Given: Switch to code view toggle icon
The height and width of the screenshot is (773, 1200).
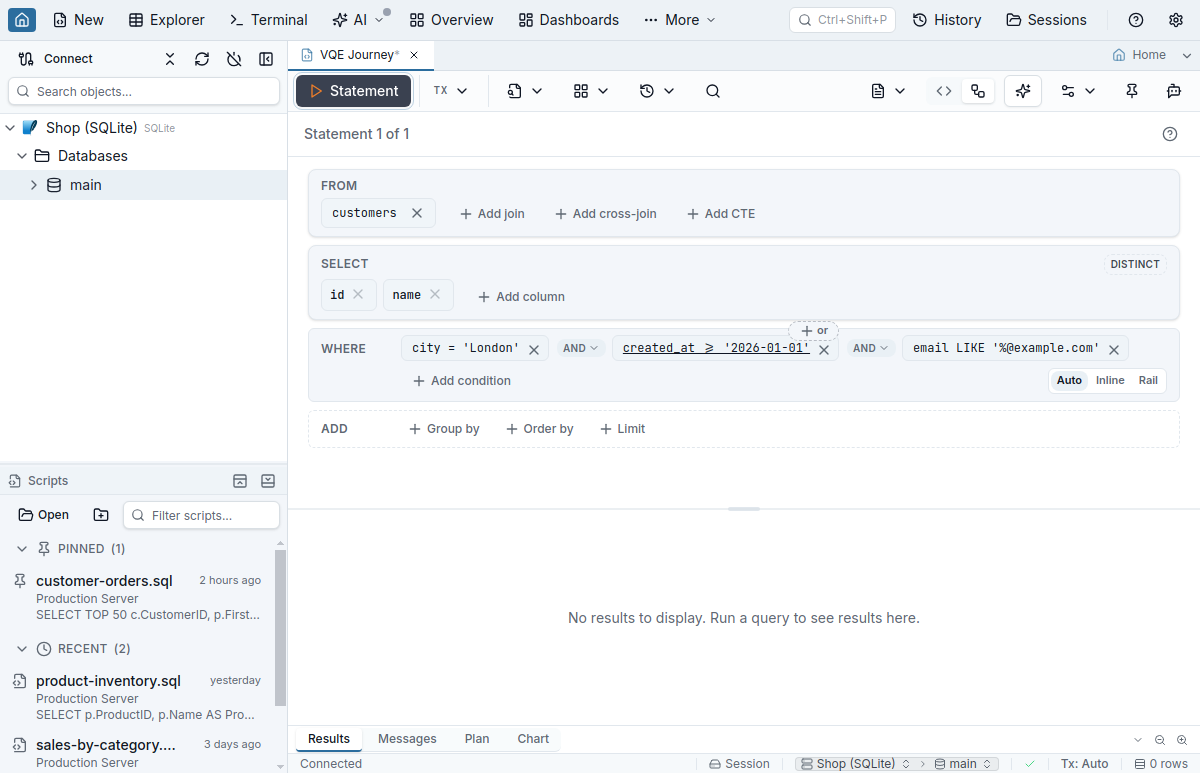Looking at the screenshot, I should coord(943,91).
